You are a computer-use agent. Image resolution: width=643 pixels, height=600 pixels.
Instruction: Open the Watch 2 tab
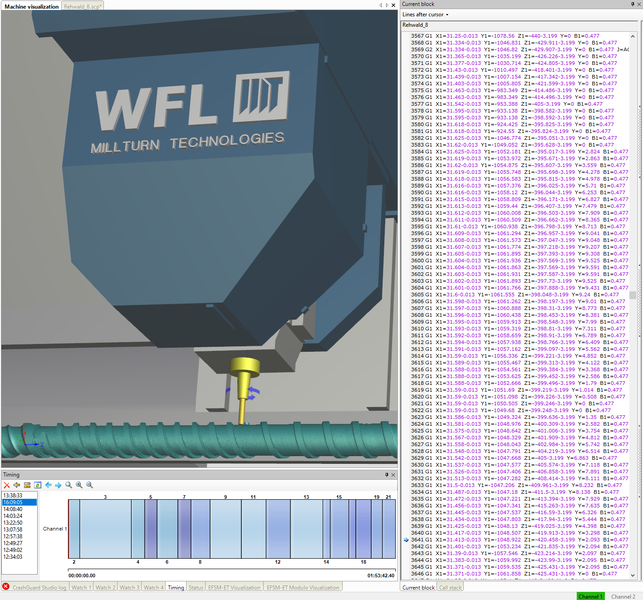pyautogui.click(x=105, y=587)
